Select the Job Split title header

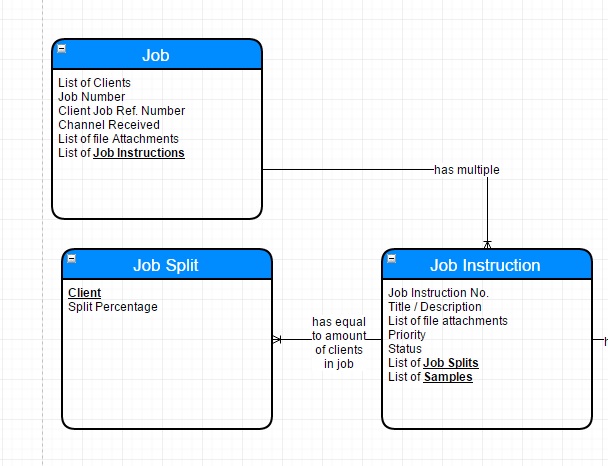(x=166, y=265)
